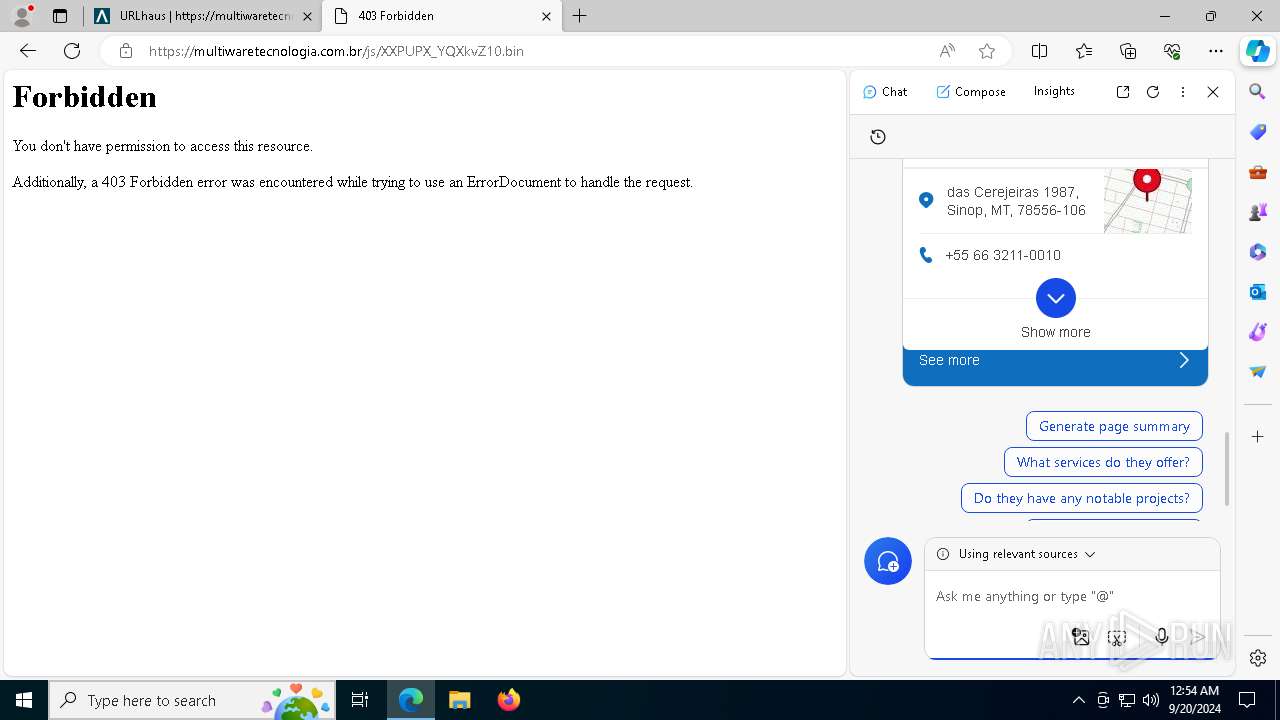Open Task View on taskbar
This screenshot has width=1280, height=720.
tap(360, 700)
